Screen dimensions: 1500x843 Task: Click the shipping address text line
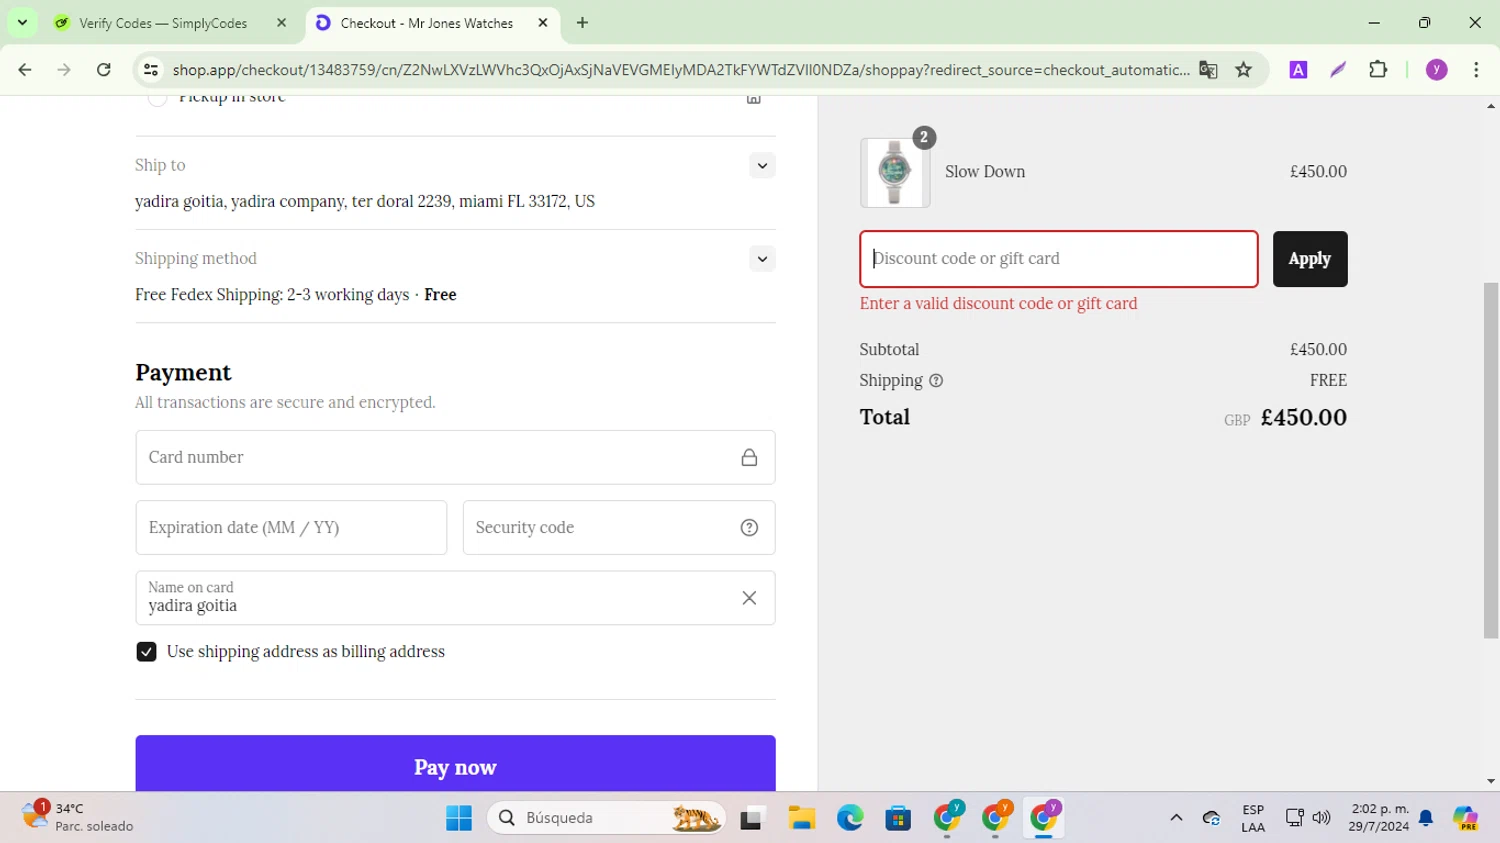click(365, 202)
